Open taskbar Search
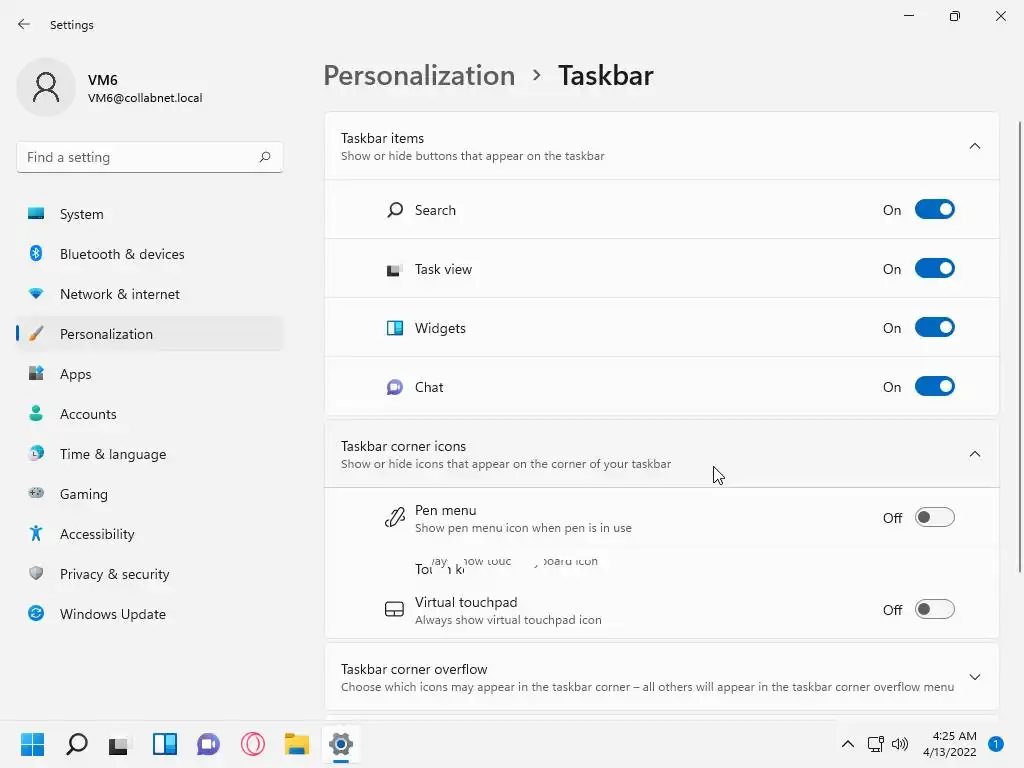This screenshot has width=1024, height=768. point(77,744)
